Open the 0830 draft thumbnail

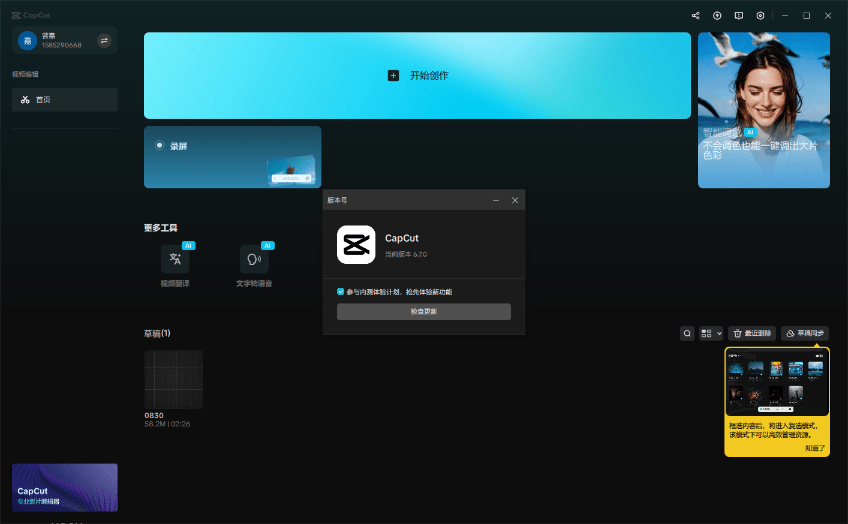[174, 379]
